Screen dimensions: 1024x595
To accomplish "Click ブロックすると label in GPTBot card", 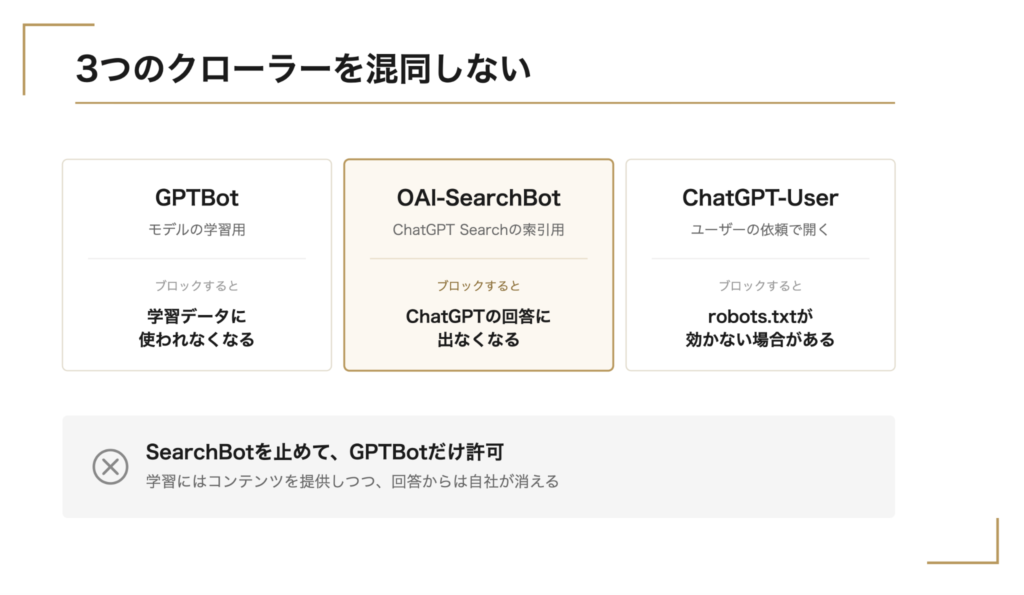I will pos(197,285).
